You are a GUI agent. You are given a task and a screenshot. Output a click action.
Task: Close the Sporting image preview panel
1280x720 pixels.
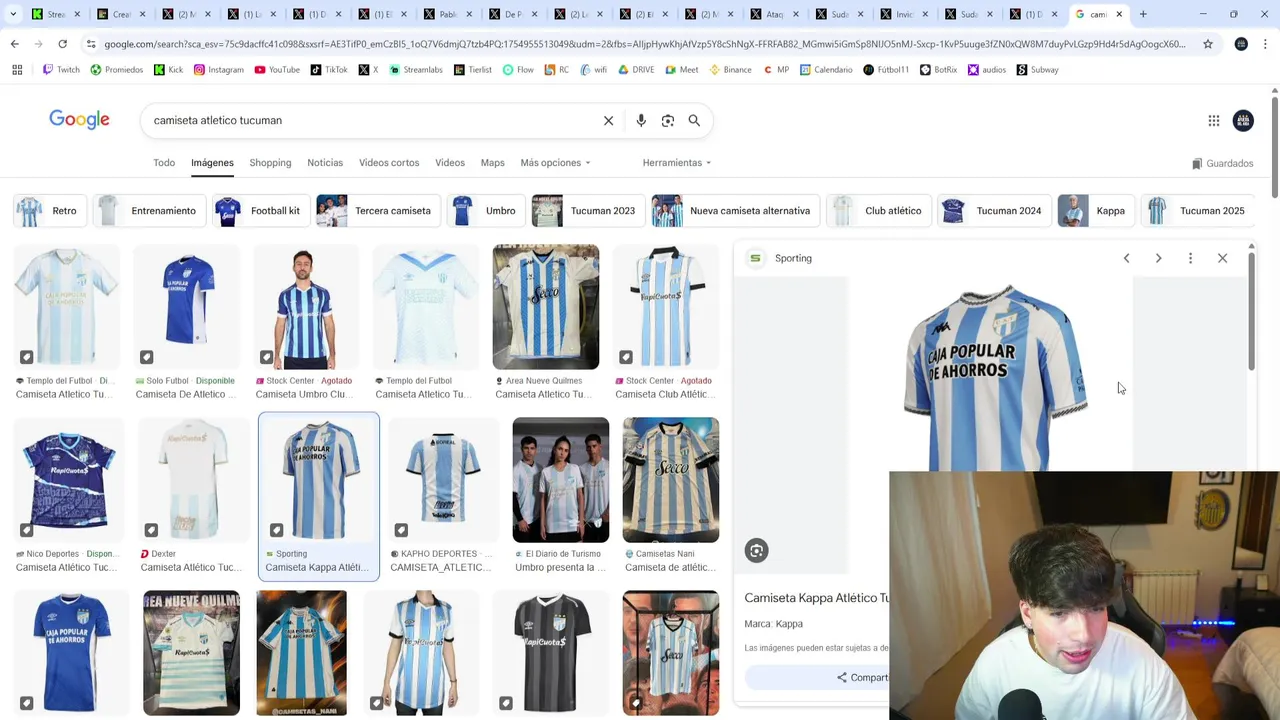click(1222, 258)
